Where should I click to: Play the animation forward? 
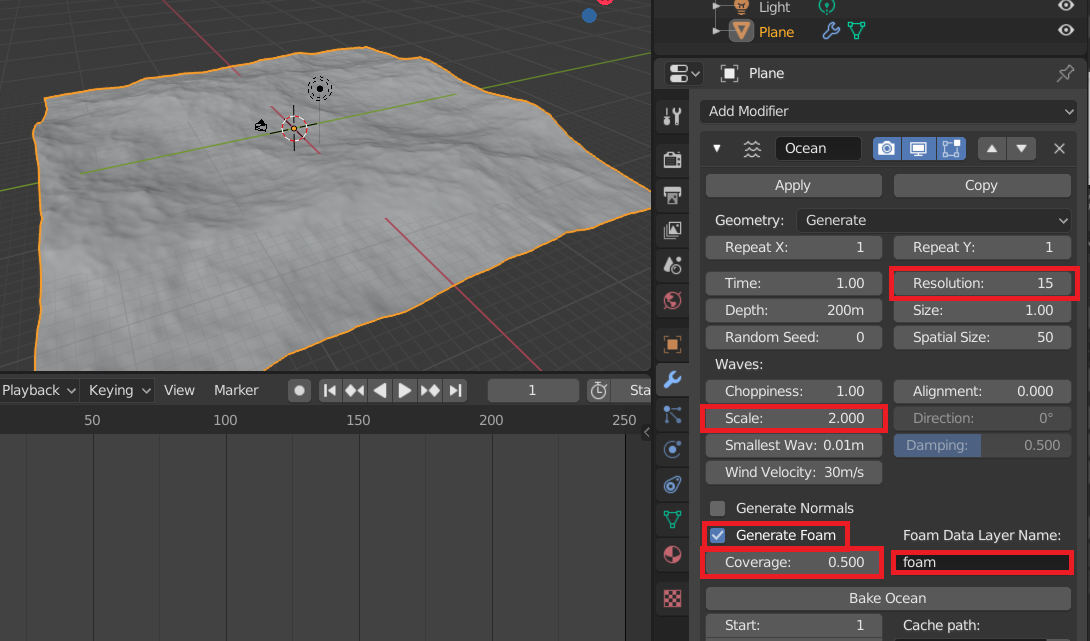tap(405, 391)
